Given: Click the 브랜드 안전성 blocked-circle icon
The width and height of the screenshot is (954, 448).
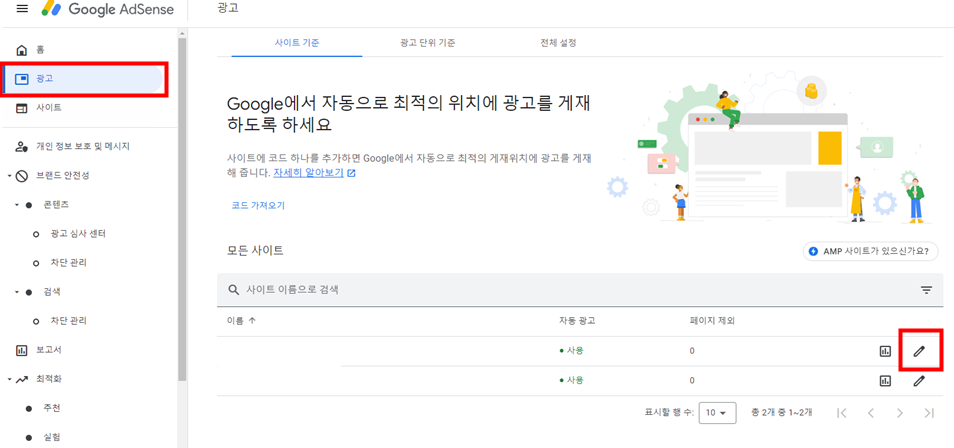Looking at the screenshot, I should pos(22,176).
